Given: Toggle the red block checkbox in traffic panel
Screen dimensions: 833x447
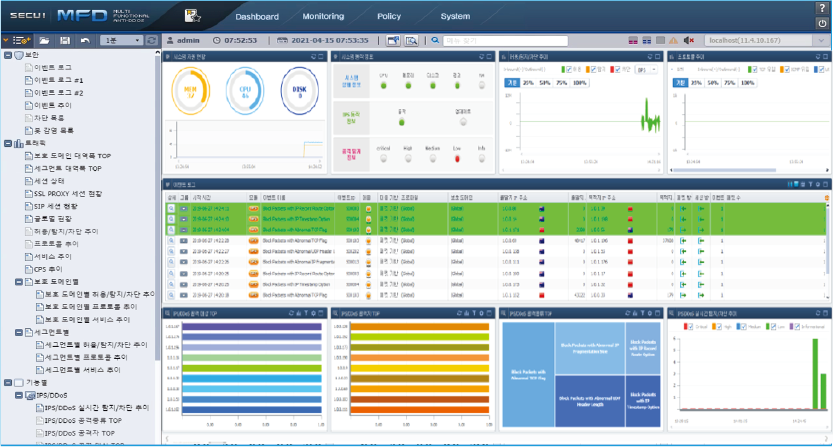Looking at the screenshot, I should coord(618,70).
